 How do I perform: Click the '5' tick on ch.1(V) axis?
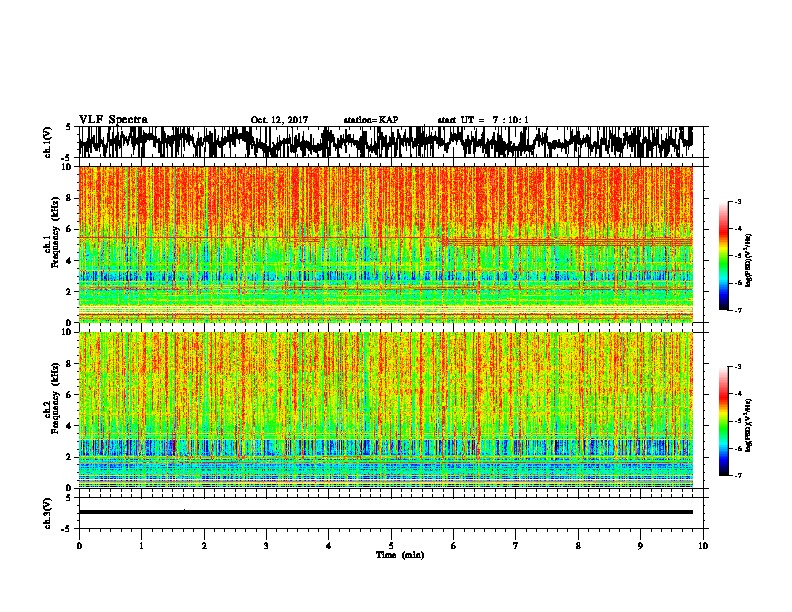[68, 127]
